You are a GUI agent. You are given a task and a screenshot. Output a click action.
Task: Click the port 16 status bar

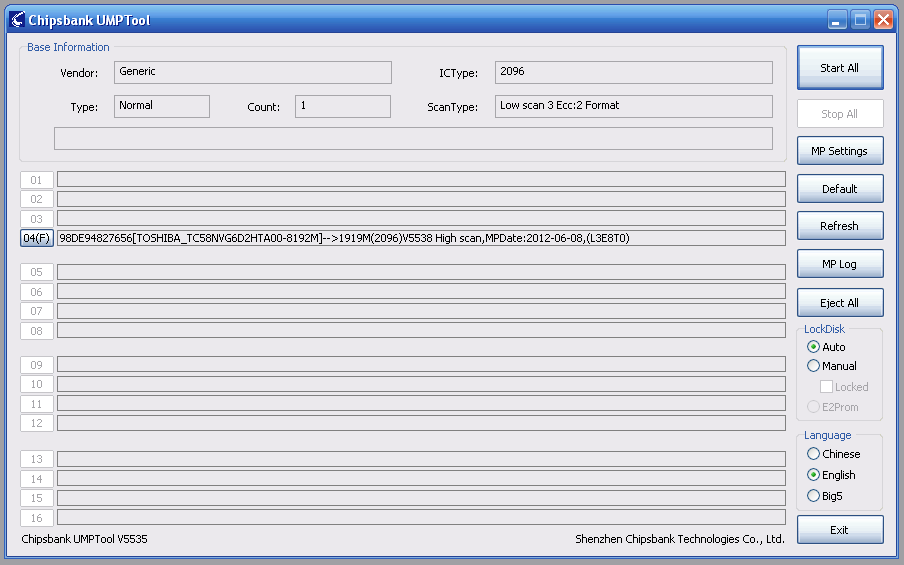click(x=421, y=517)
